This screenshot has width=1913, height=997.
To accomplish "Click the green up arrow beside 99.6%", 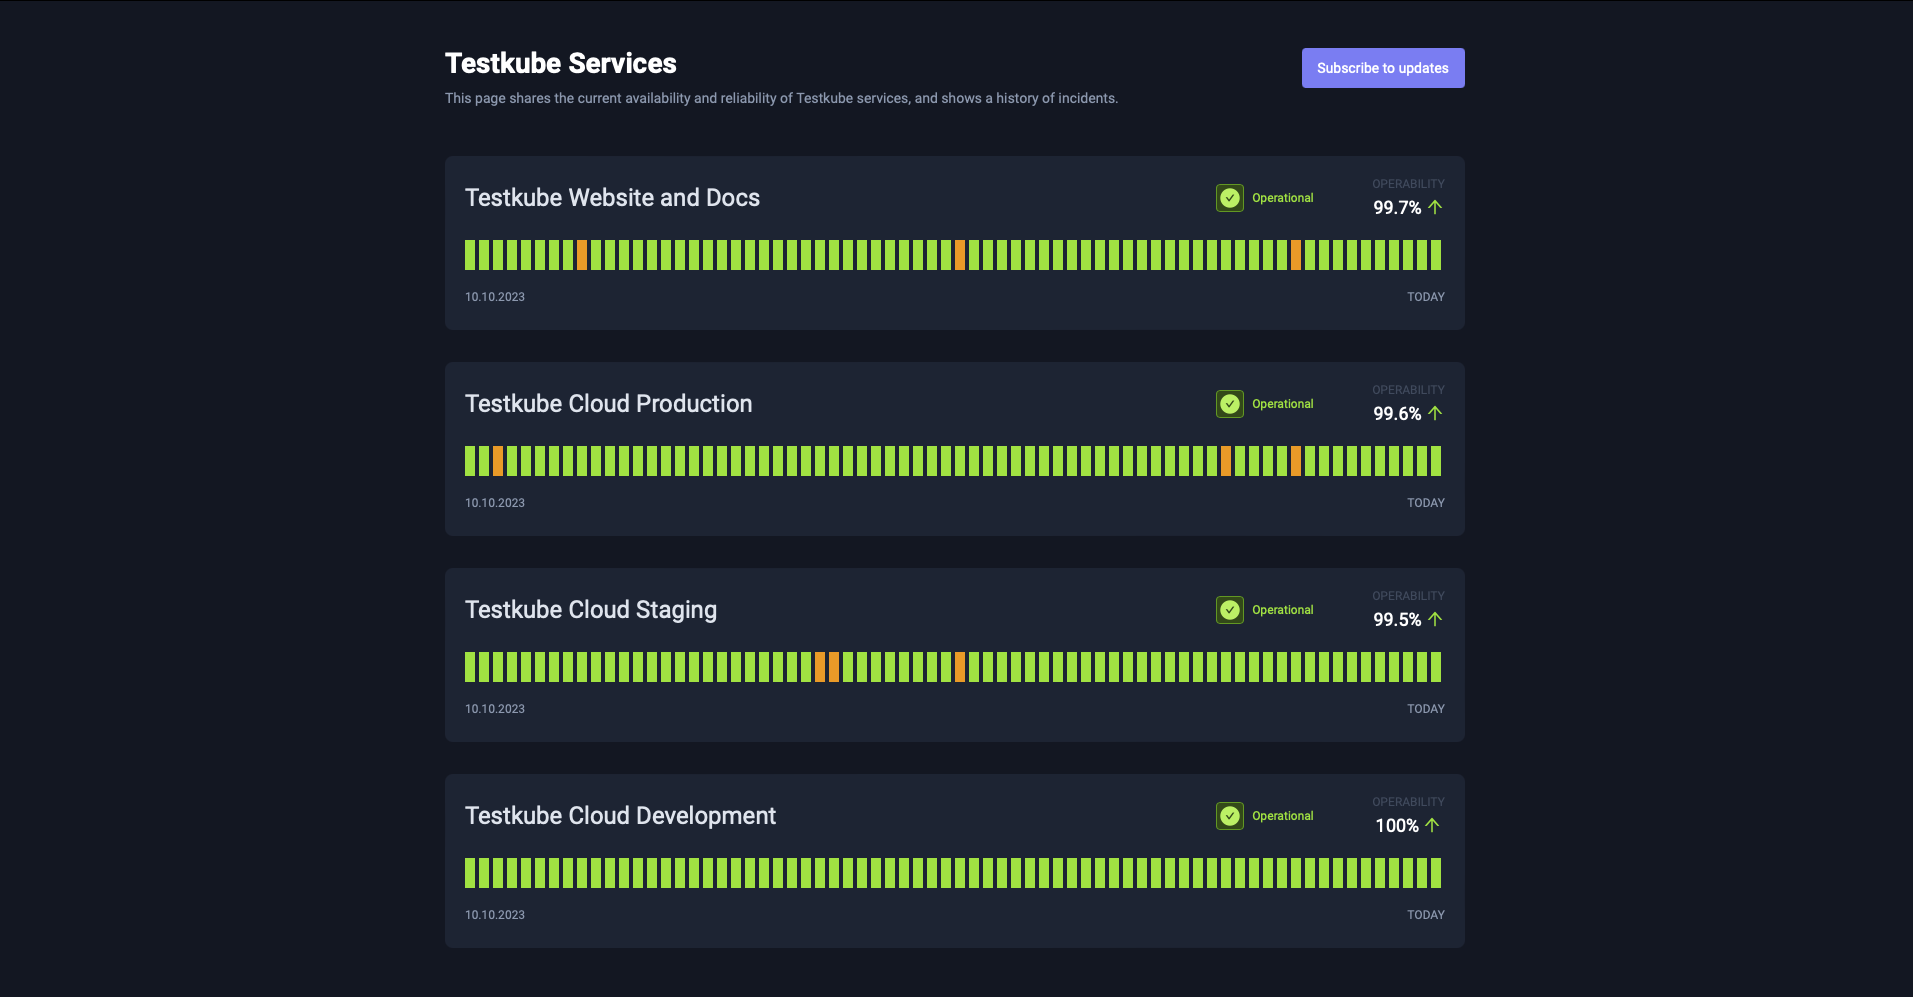I will 1435,413.
